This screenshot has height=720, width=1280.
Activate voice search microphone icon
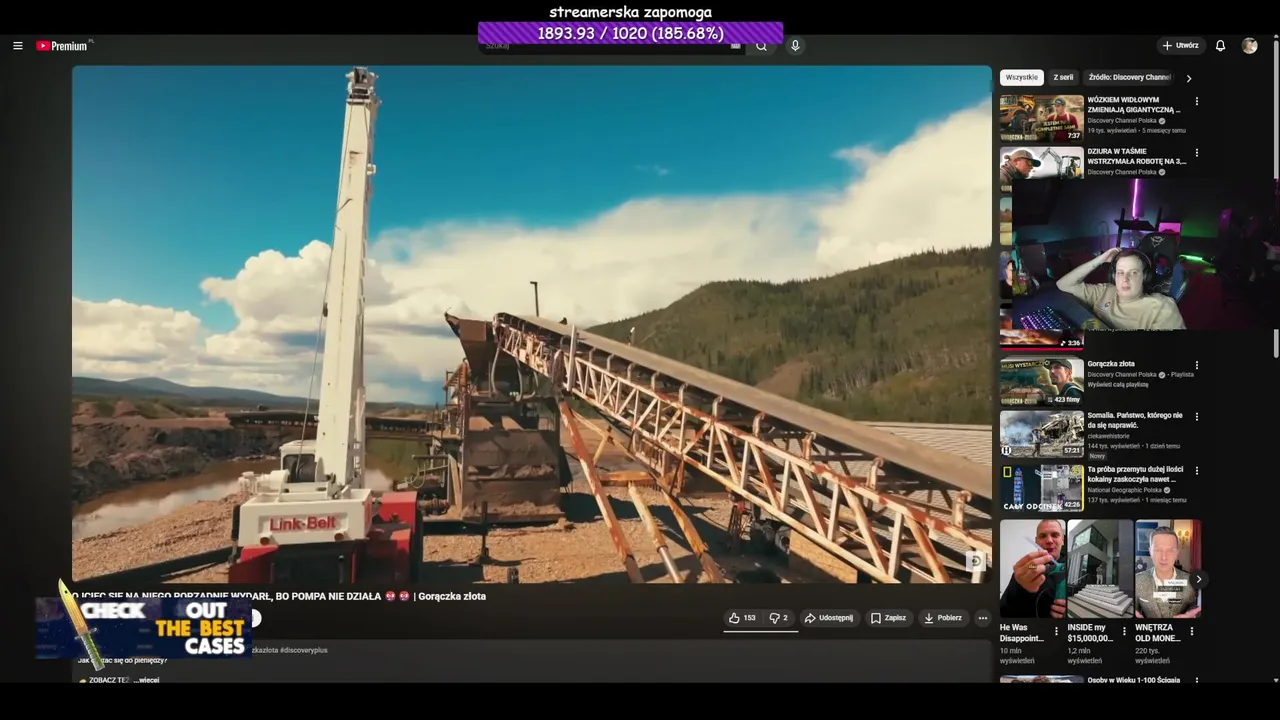point(795,46)
